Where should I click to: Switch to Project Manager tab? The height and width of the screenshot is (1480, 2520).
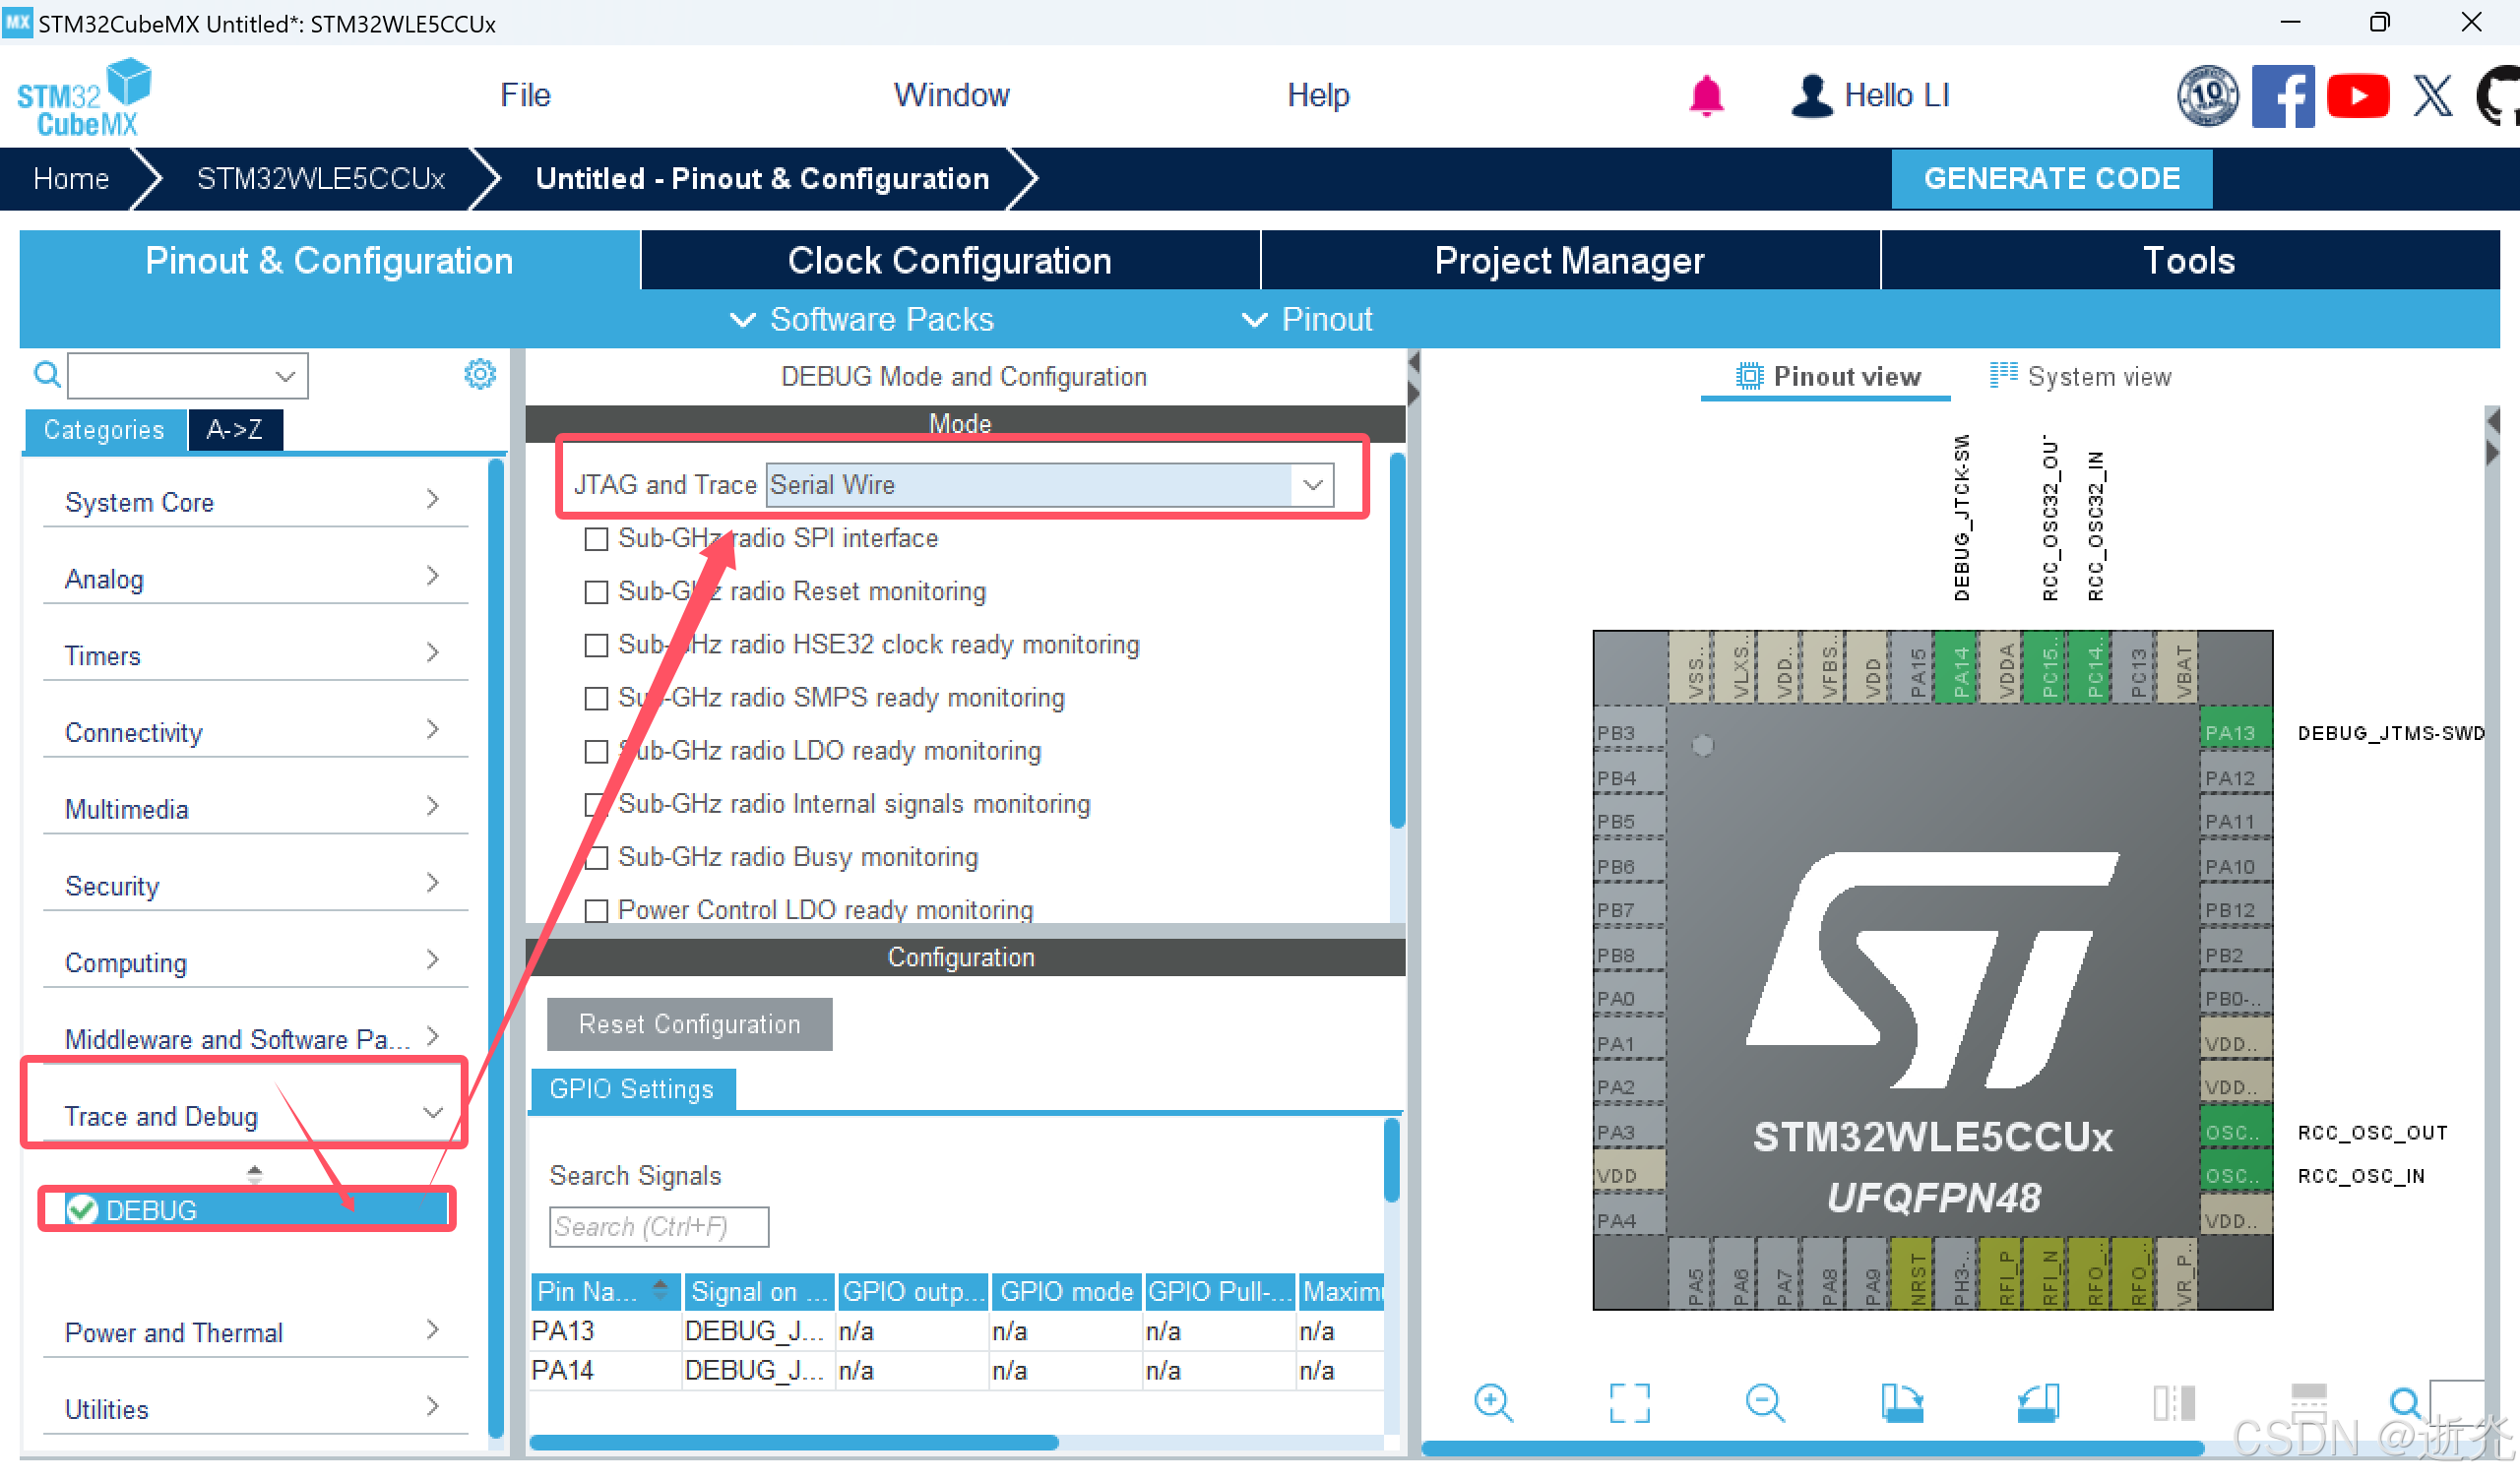[1570, 260]
